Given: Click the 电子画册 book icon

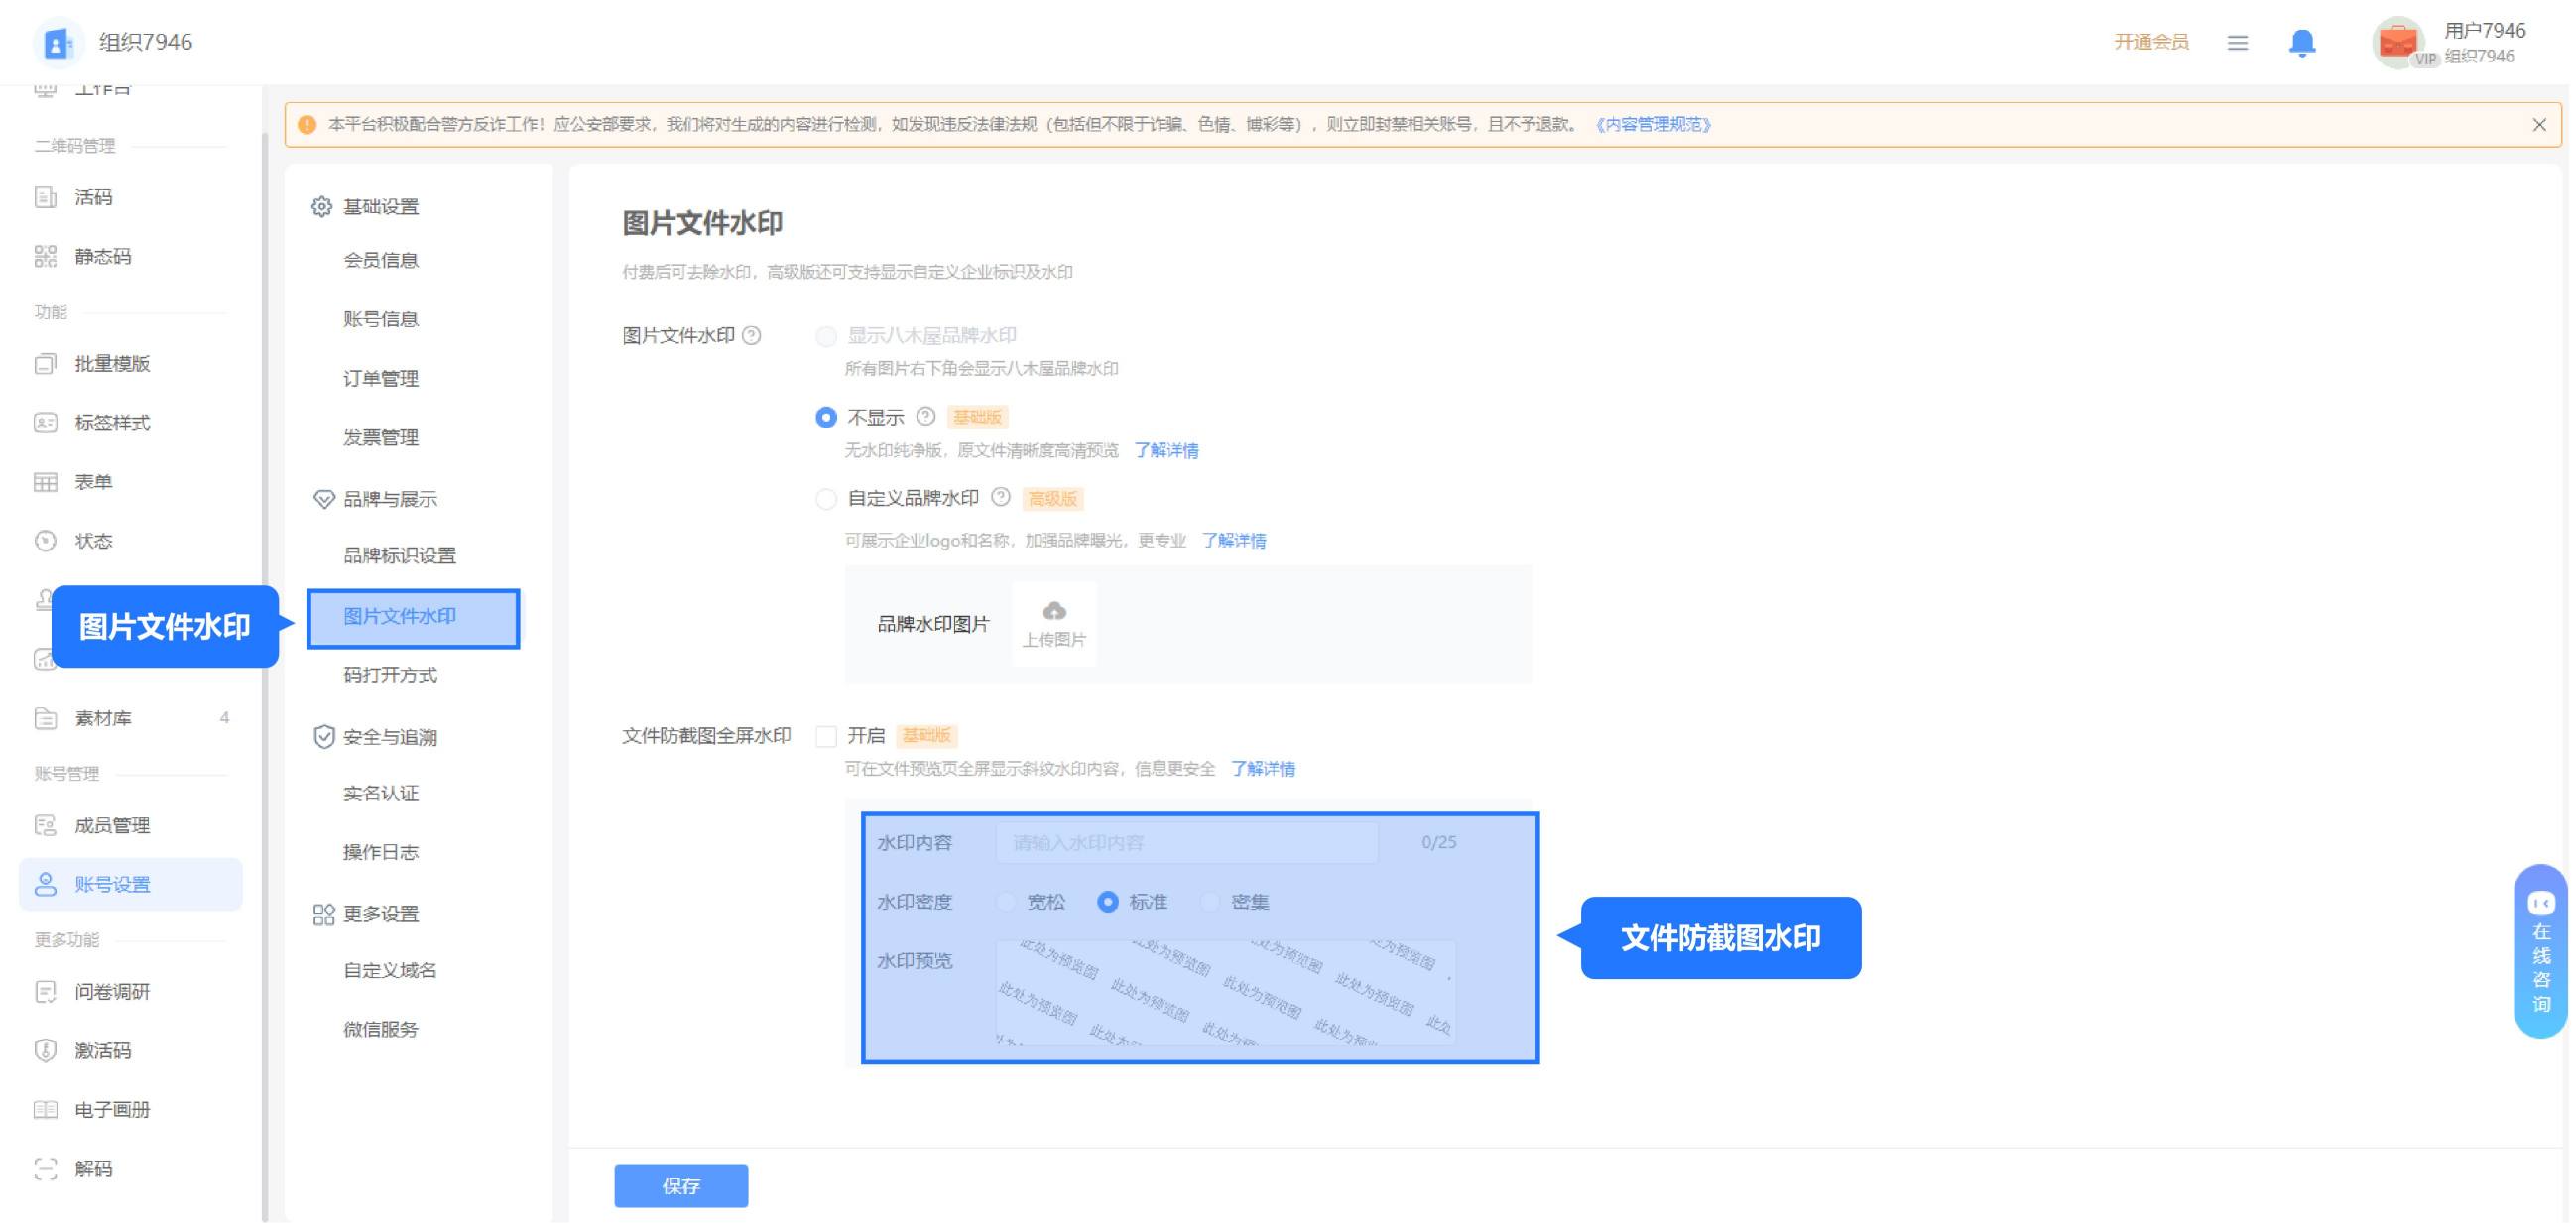Looking at the screenshot, I should click(x=46, y=1109).
